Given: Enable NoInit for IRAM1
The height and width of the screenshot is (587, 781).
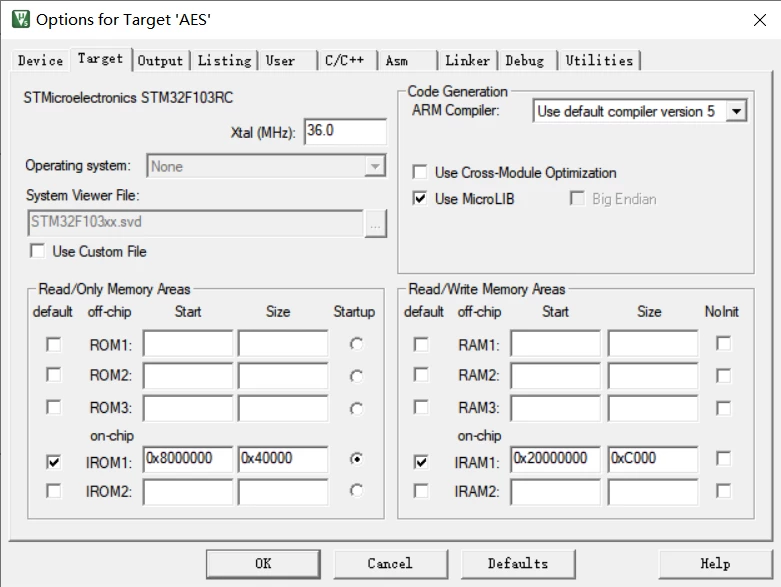Looking at the screenshot, I should [723, 459].
